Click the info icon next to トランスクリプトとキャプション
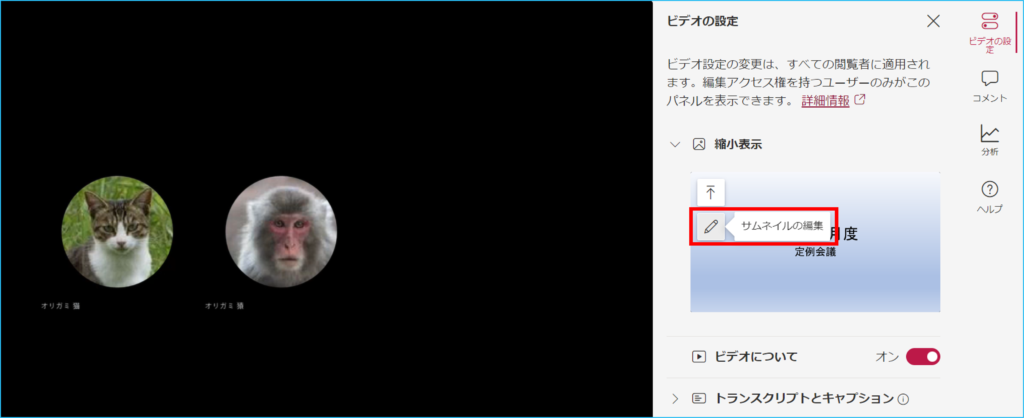 pyautogui.click(x=903, y=398)
